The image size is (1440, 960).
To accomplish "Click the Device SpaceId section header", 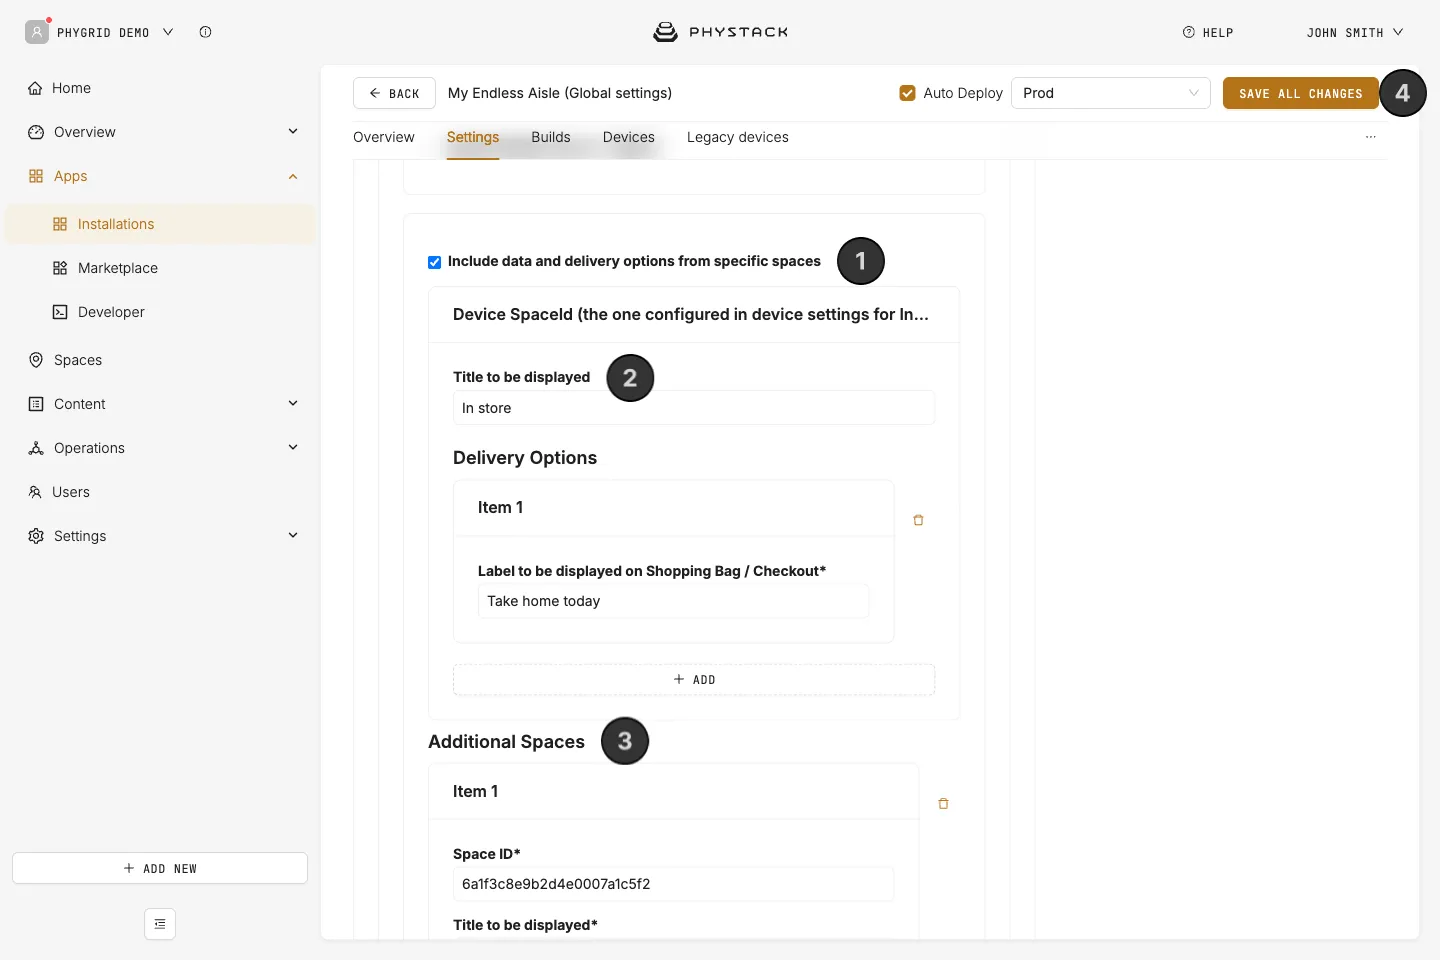I will (x=694, y=315).
